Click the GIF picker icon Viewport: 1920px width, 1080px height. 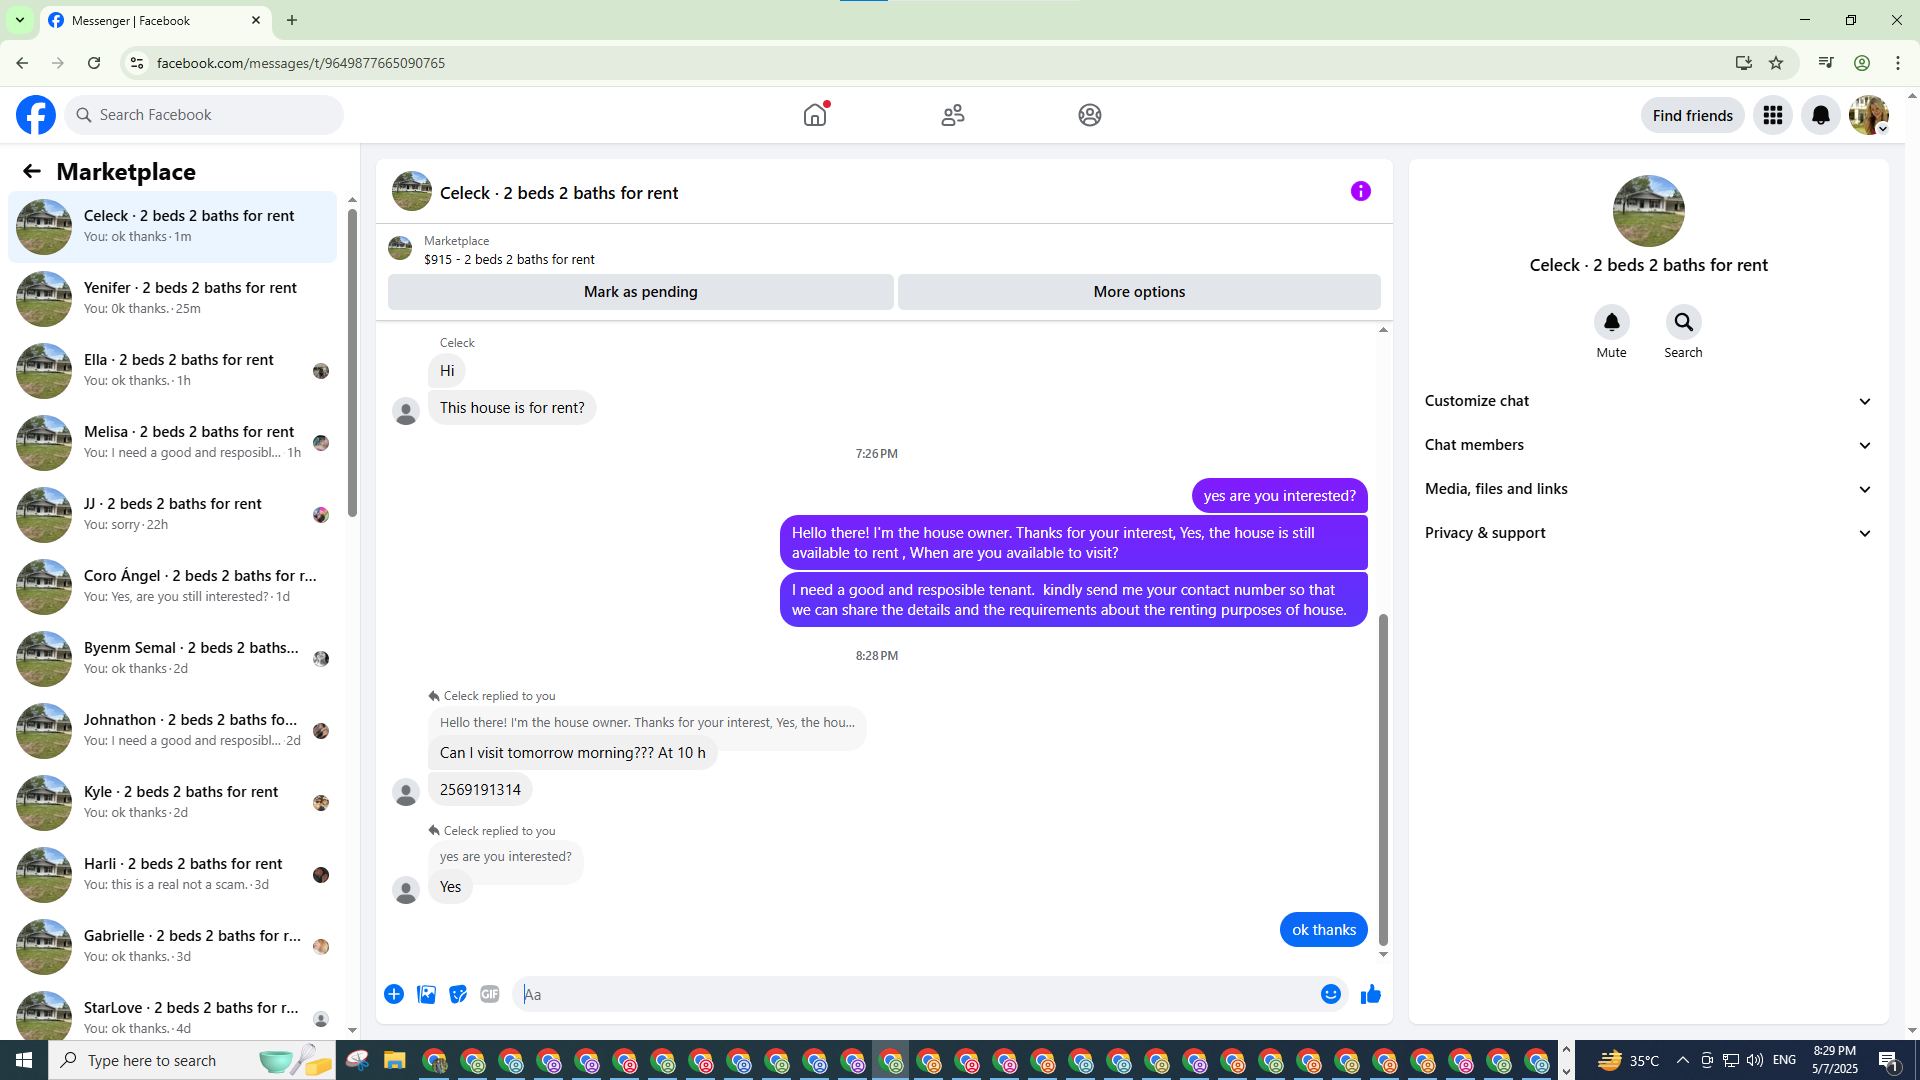489,994
